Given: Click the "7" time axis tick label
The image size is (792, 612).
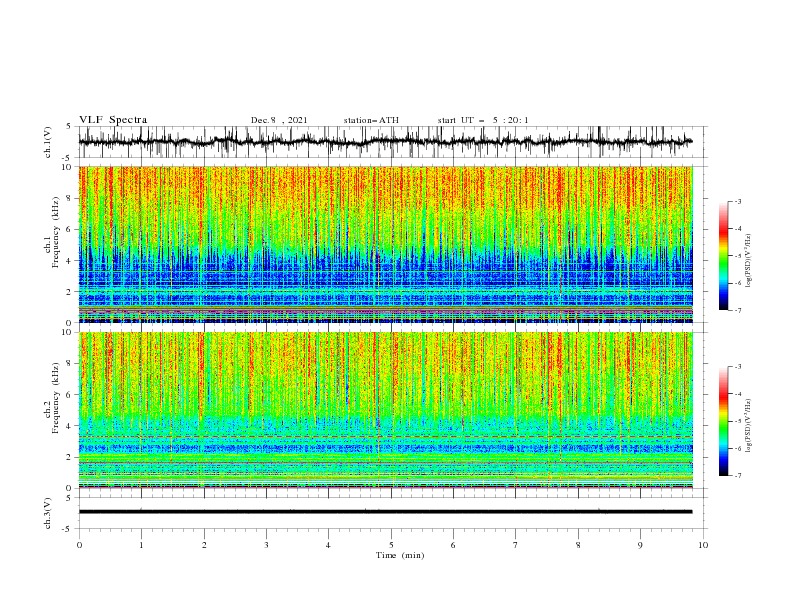Looking at the screenshot, I should (x=516, y=545).
